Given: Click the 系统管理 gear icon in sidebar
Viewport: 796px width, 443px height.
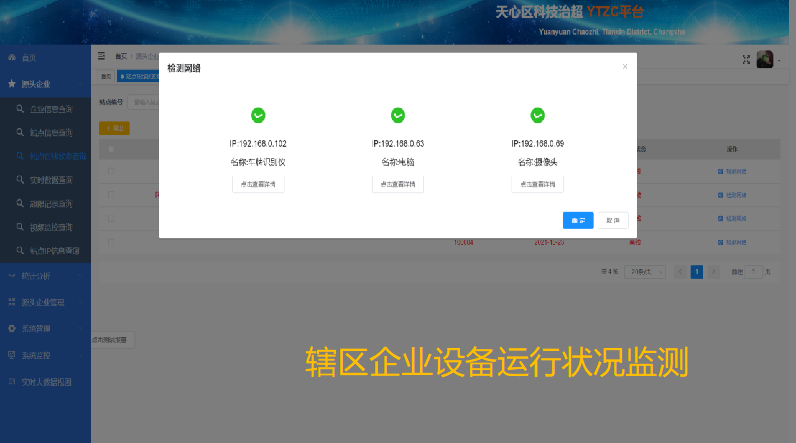Looking at the screenshot, I should (x=12, y=328).
